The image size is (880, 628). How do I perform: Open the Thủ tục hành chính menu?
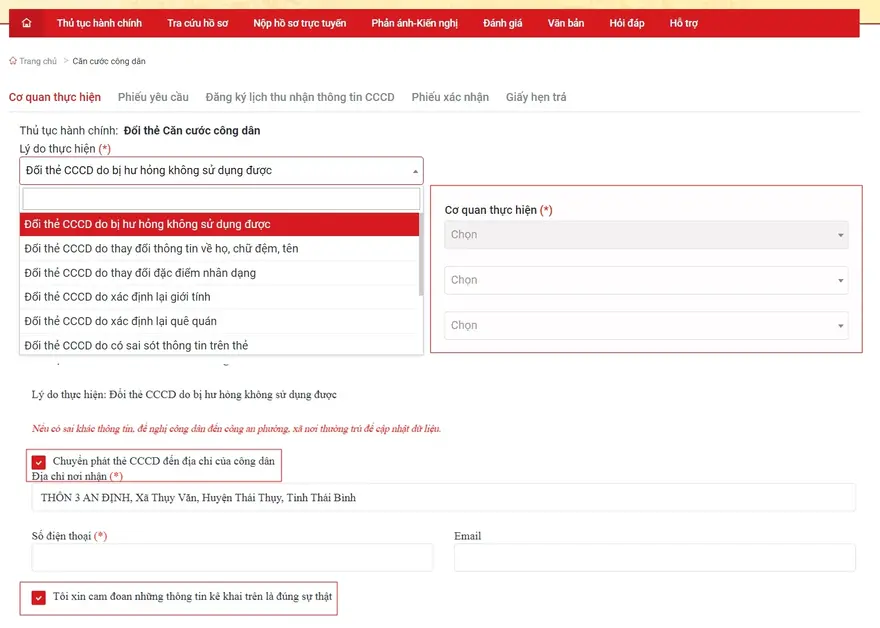click(x=99, y=23)
